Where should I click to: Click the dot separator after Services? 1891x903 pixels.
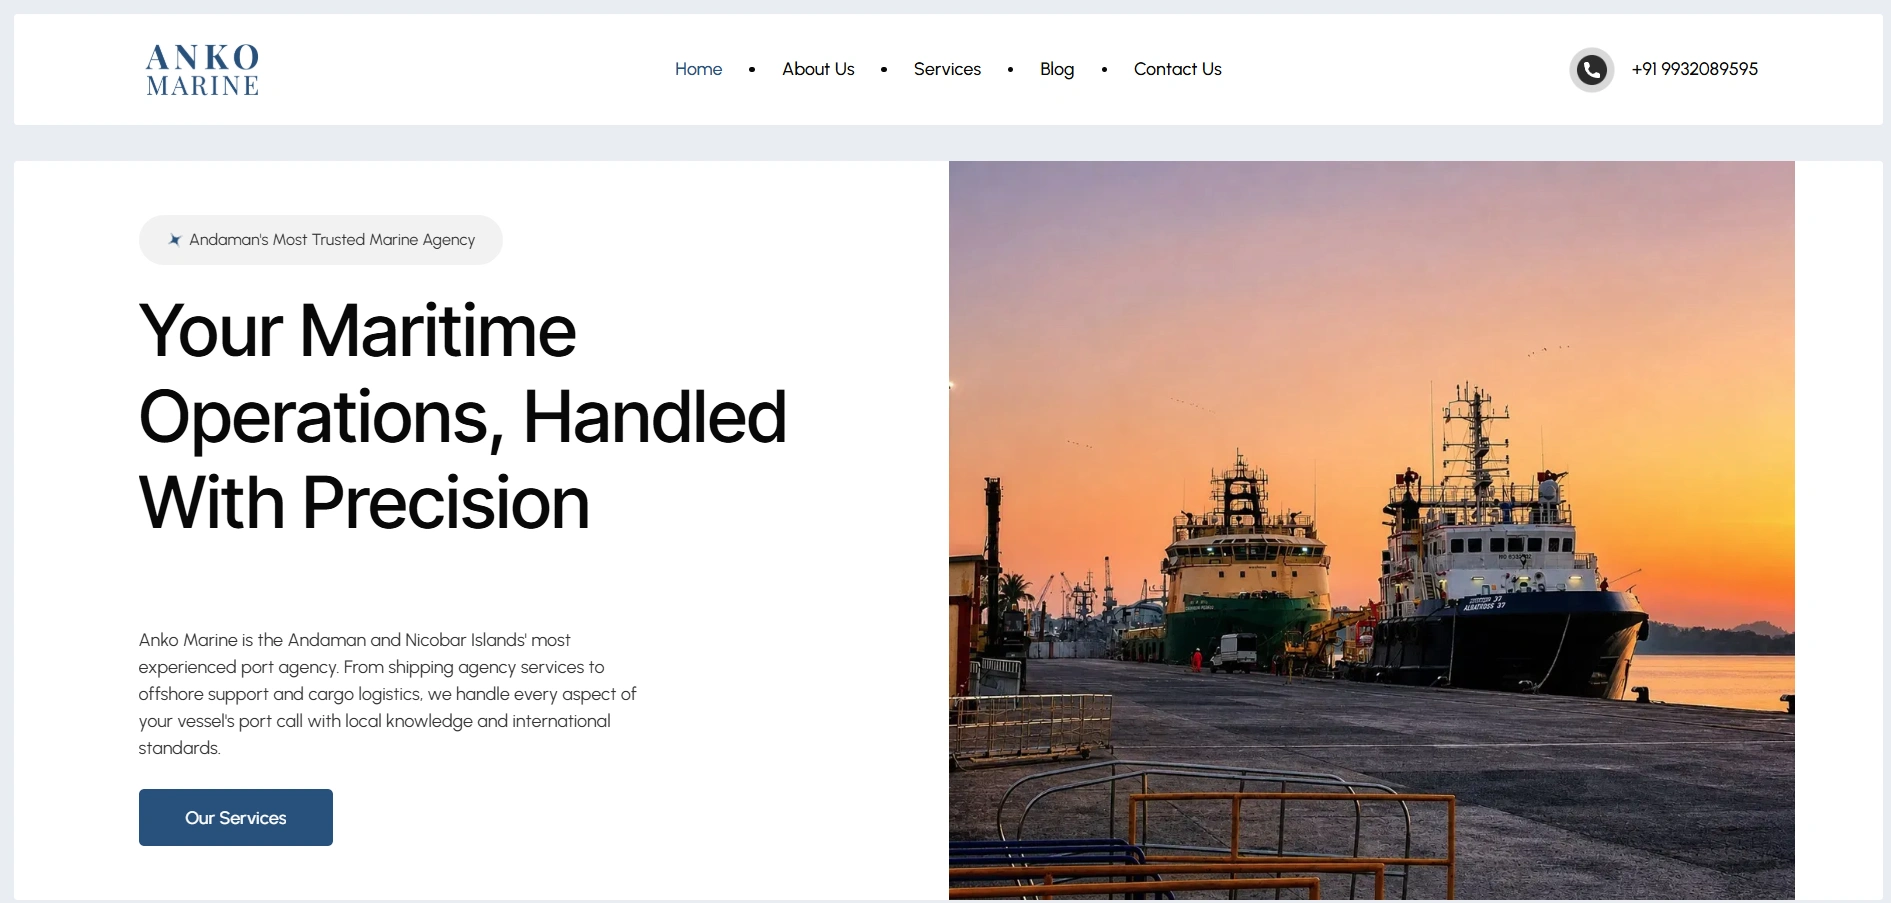(1011, 70)
